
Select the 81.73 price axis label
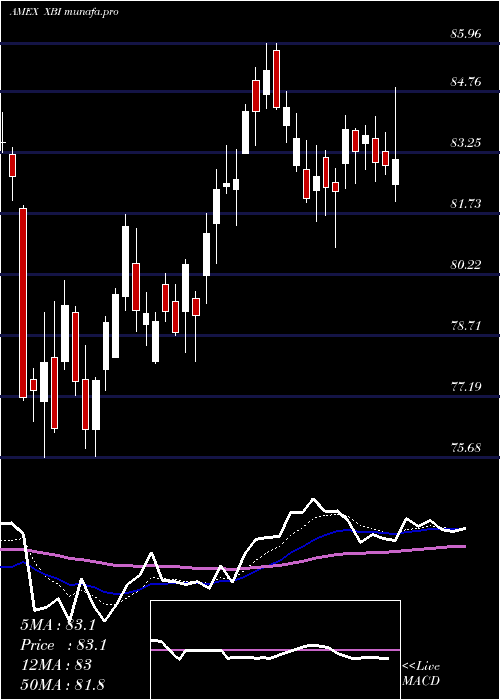tap(466, 204)
